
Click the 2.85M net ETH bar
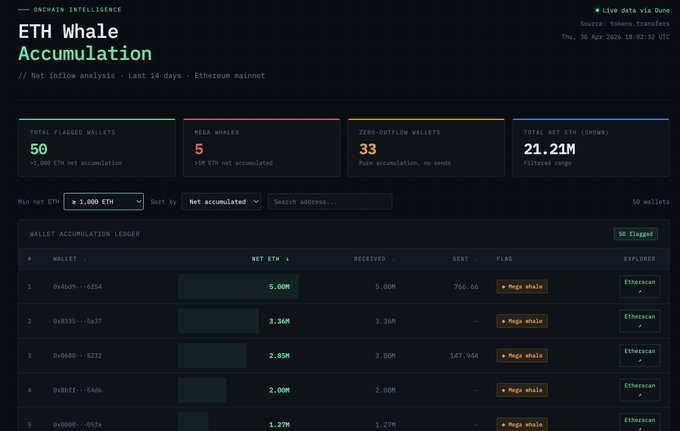212,356
